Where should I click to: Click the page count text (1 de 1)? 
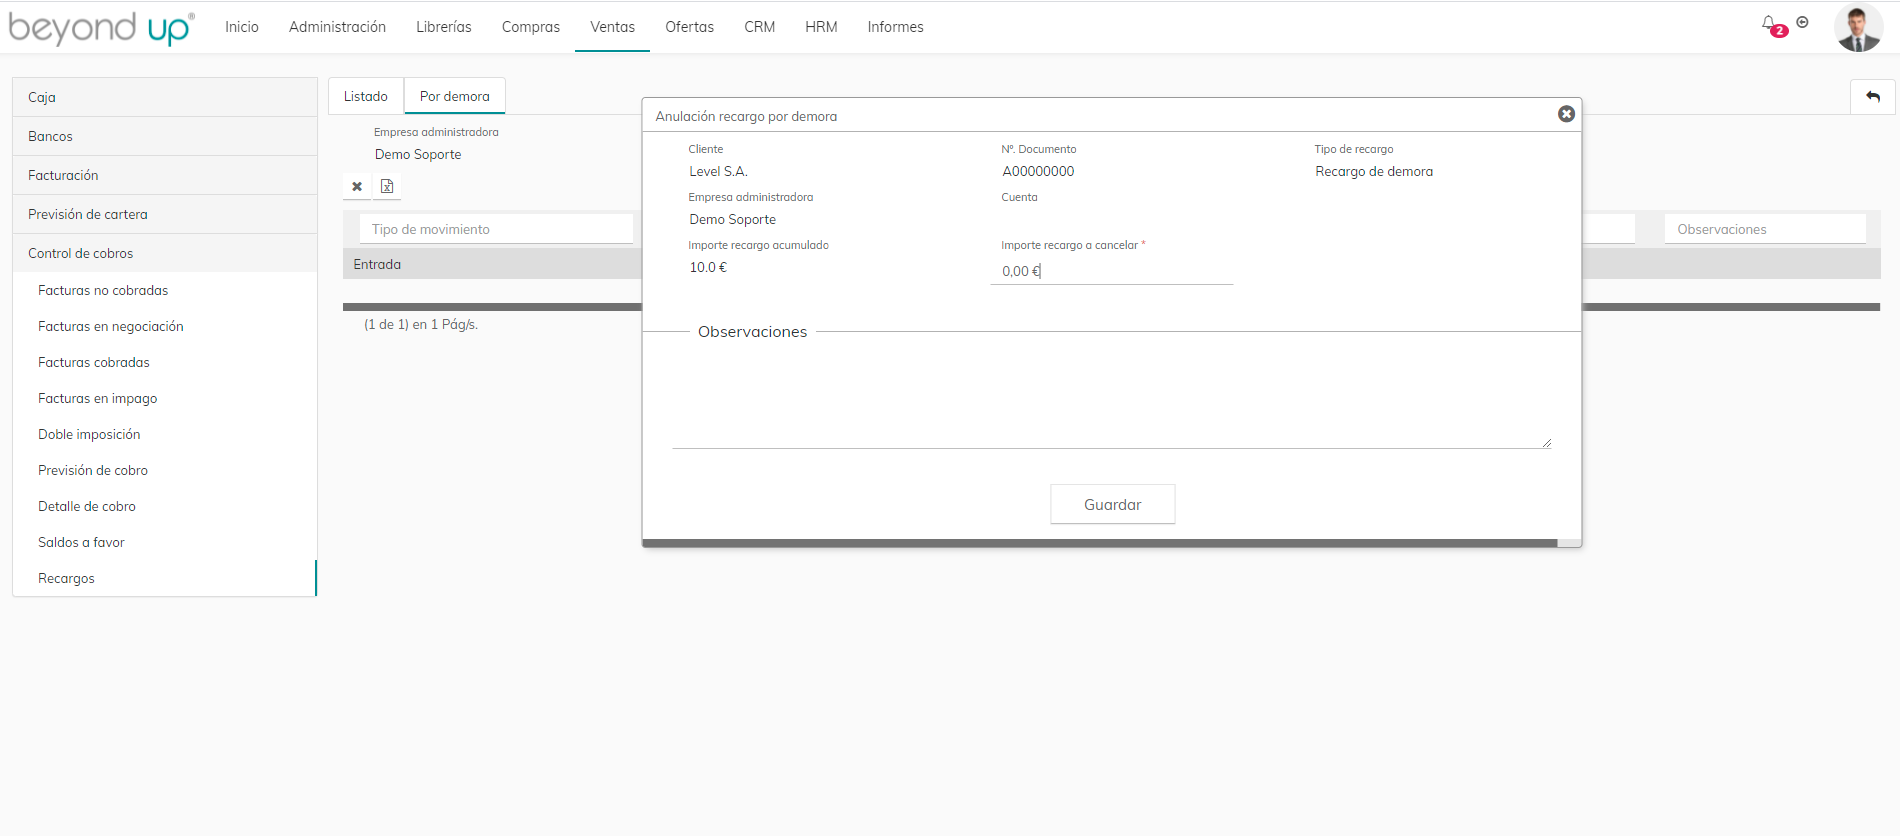[x=421, y=324]
